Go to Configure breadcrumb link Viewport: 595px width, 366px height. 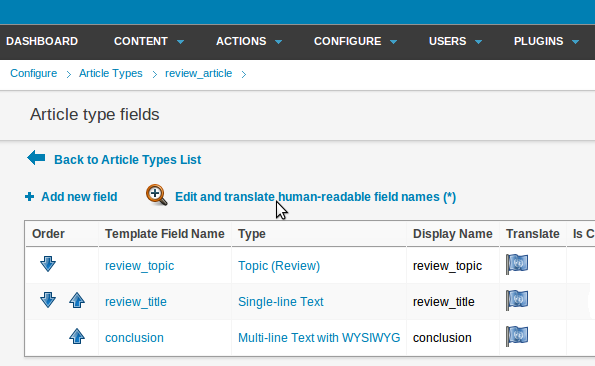33,73
